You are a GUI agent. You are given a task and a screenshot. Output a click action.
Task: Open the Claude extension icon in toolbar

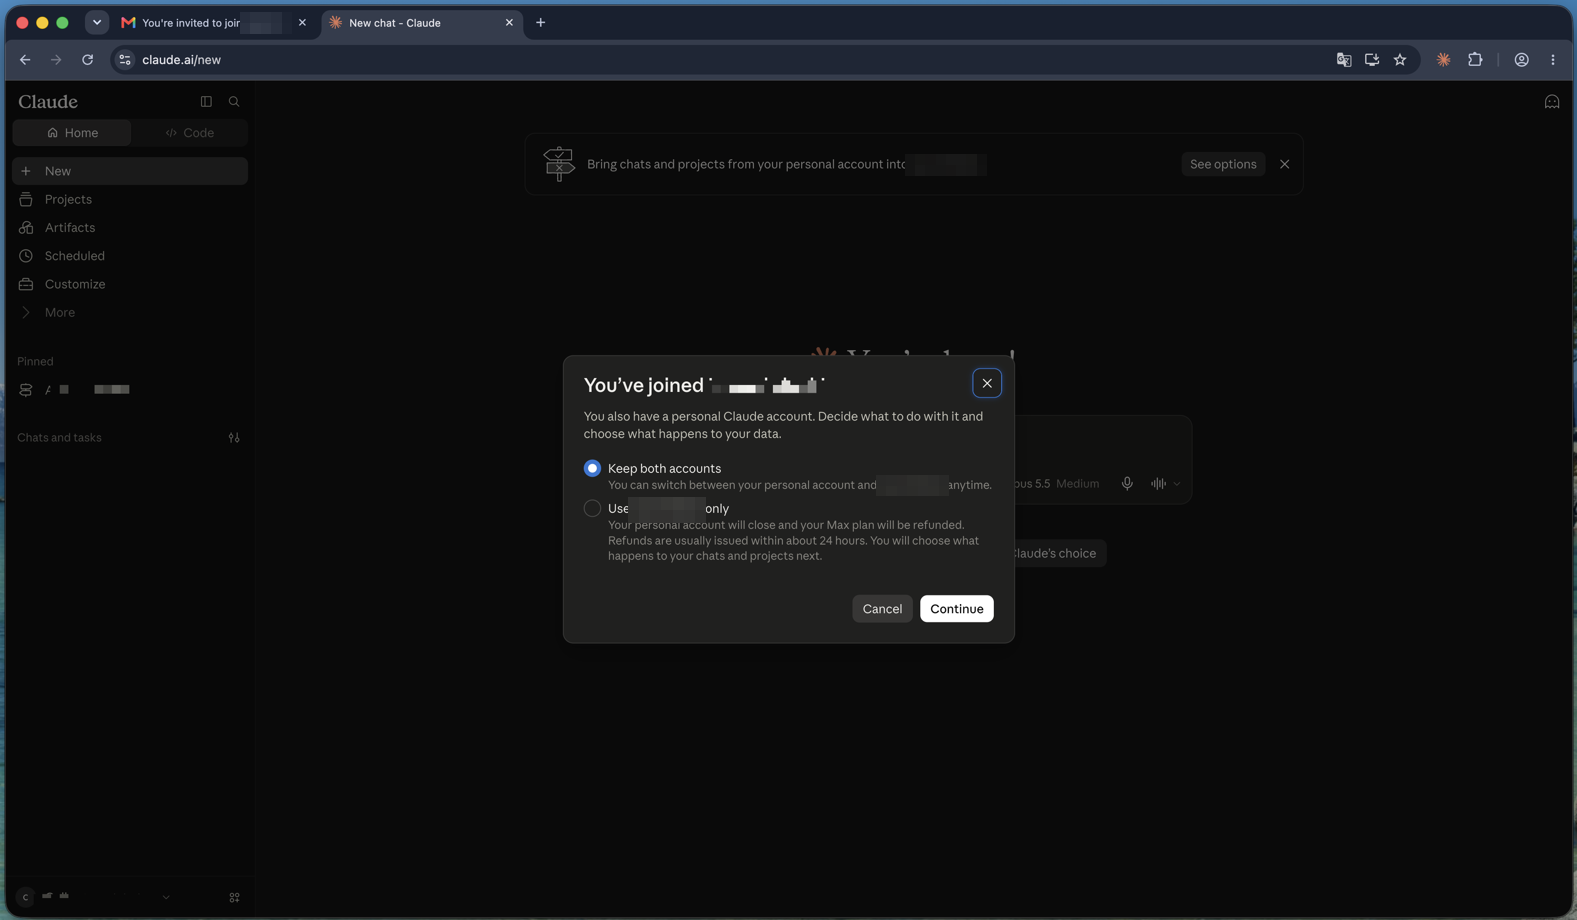[1443, 60]
